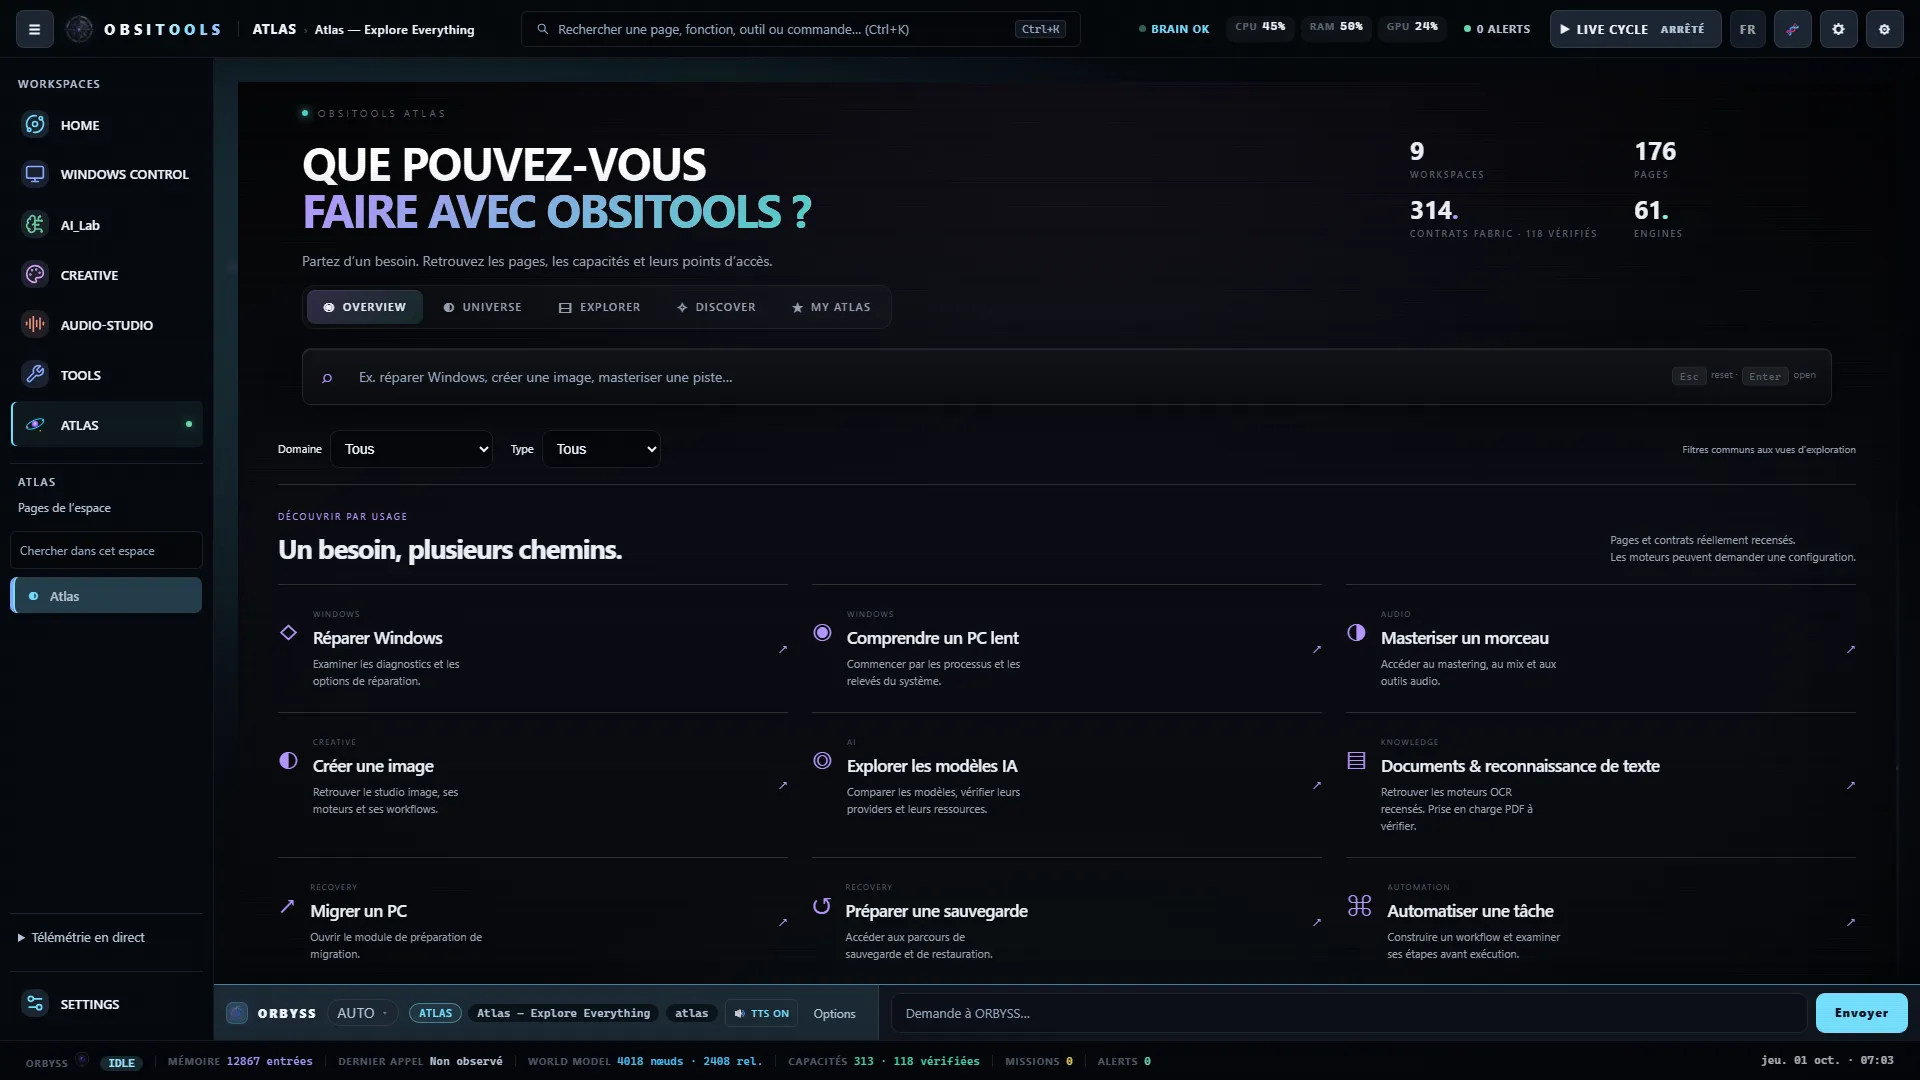Open the AUTO mode selector
Viewport: 1920px width, 1080px height.
pyautogui.click(x=362, y=1013)
